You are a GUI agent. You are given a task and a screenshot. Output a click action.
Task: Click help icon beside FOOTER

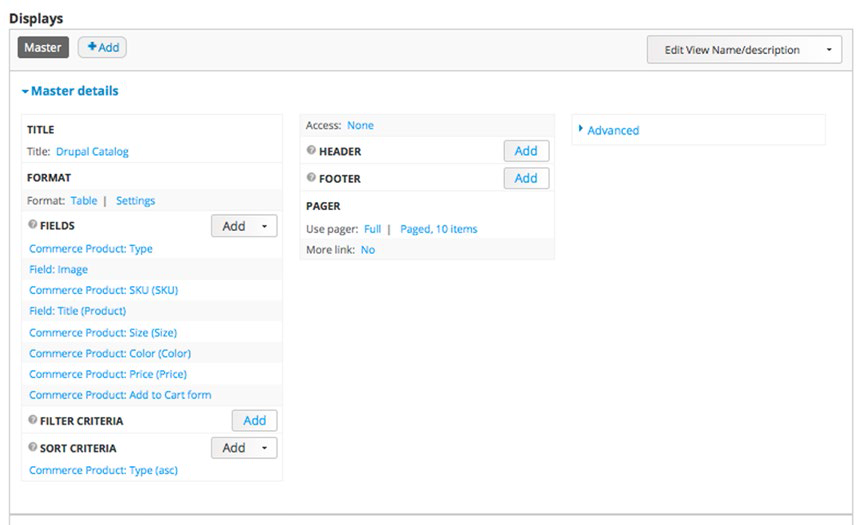coord(312,177)
